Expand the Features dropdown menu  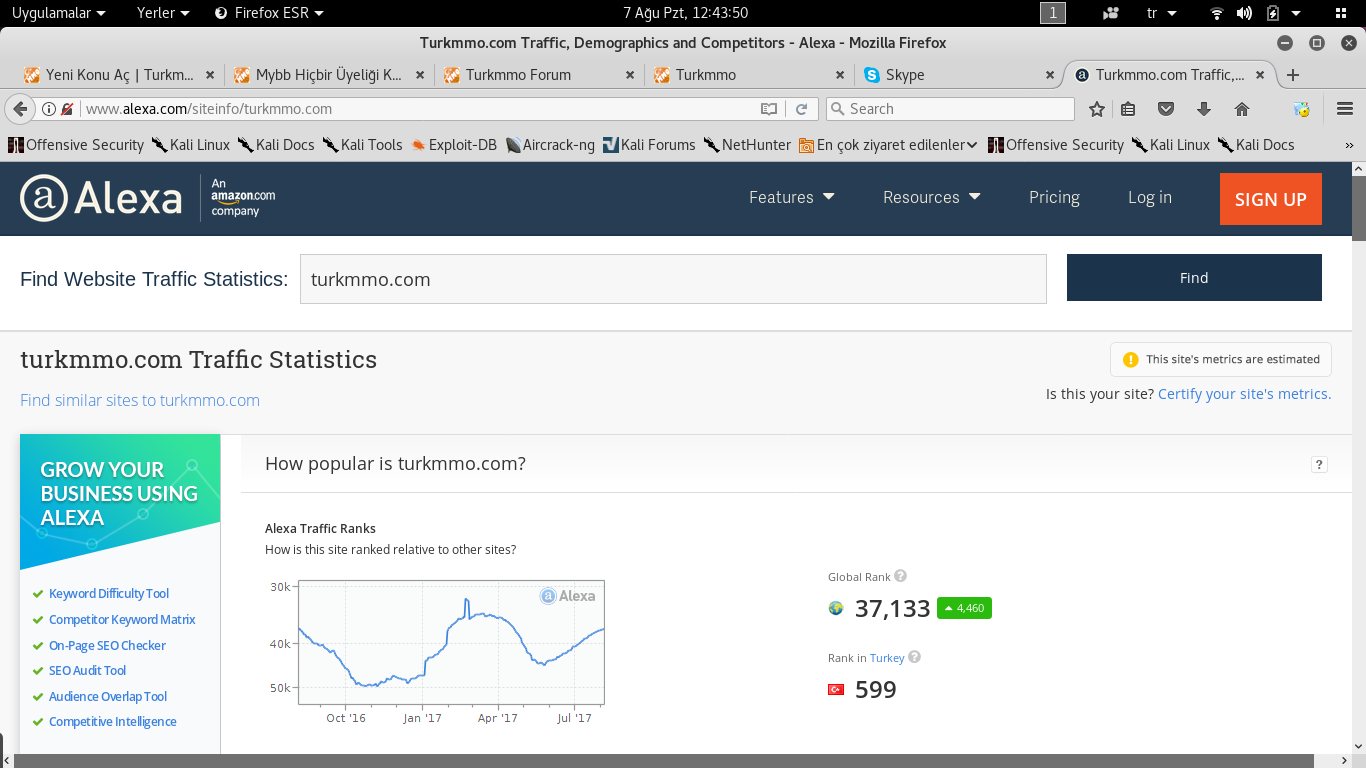(x=792, y=197)
